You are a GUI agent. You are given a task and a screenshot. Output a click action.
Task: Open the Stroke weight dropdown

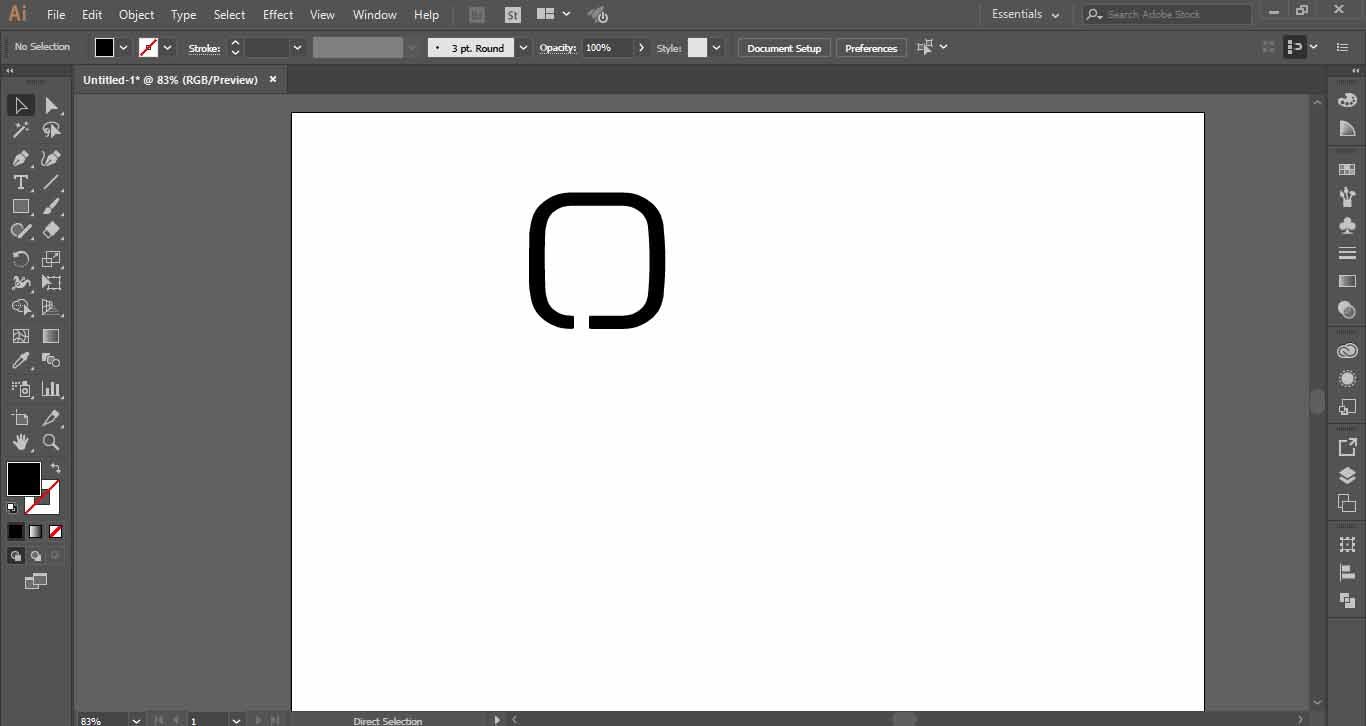tap(297, 48)
